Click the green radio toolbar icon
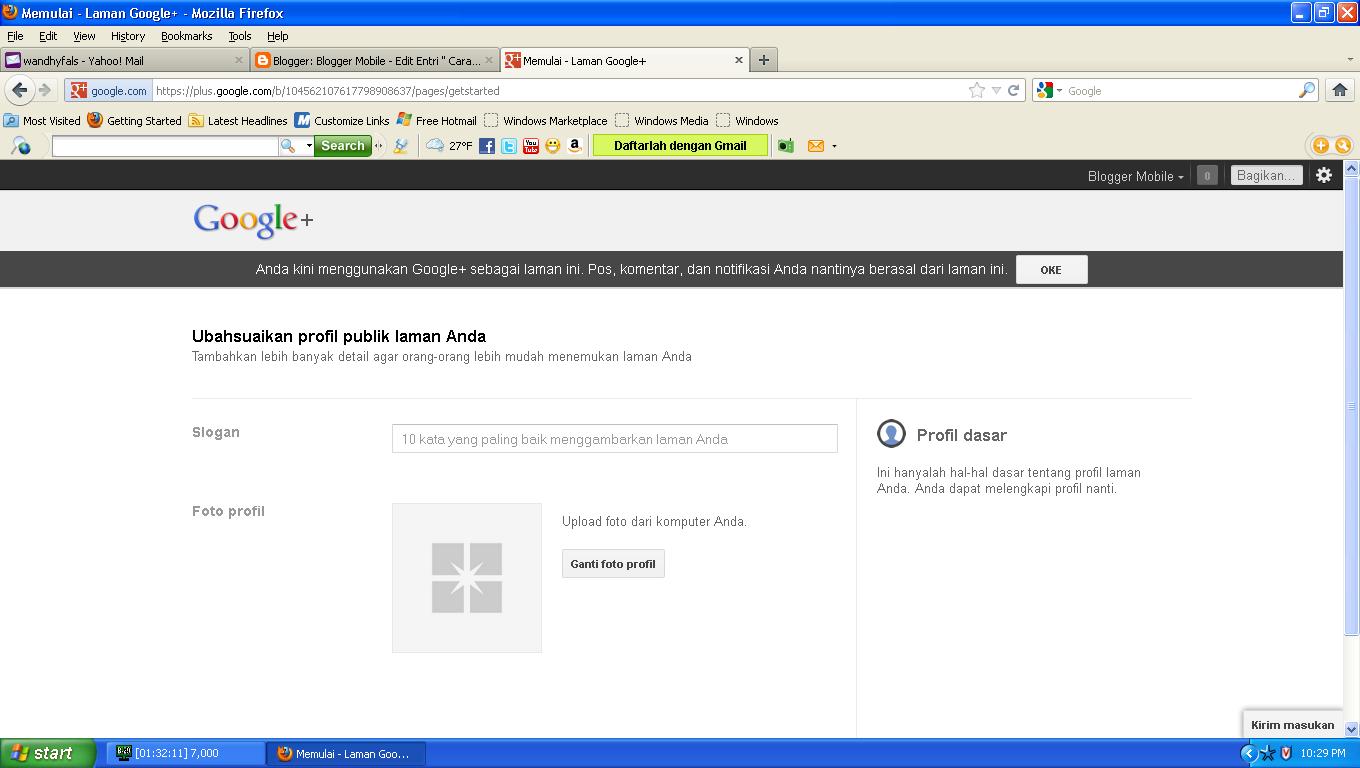1360x768 pixels. click(x=786, y=146)
